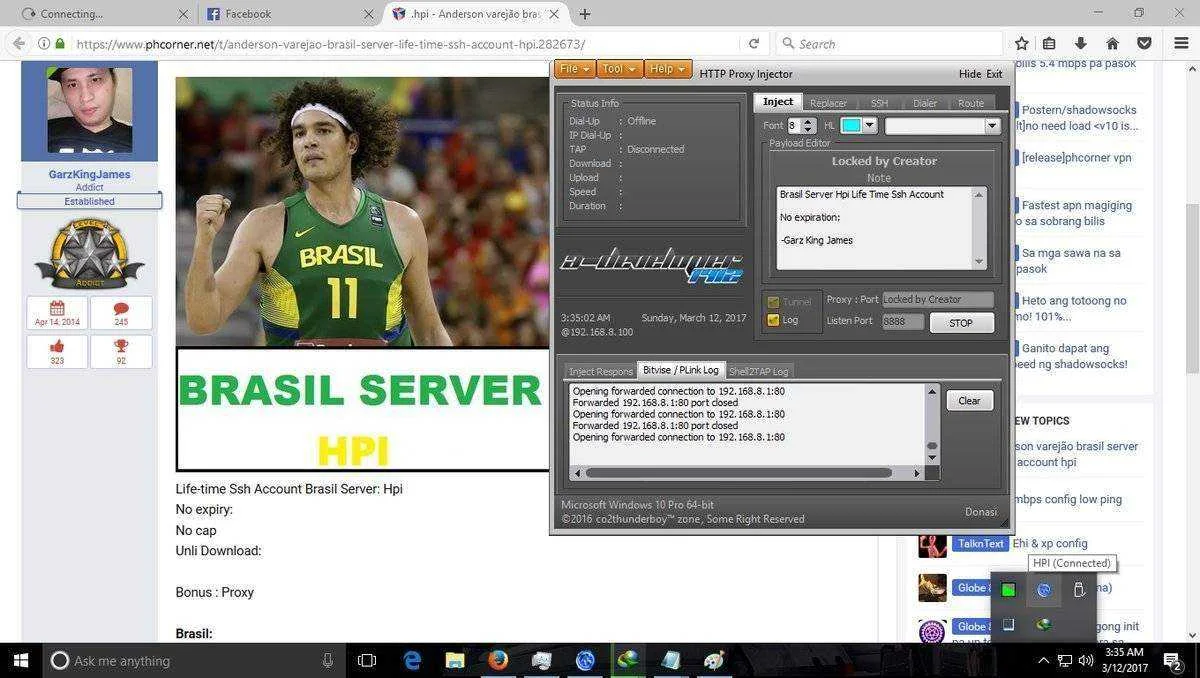Click the Listen Port field

pyautogui.click(x=903, y=322)
